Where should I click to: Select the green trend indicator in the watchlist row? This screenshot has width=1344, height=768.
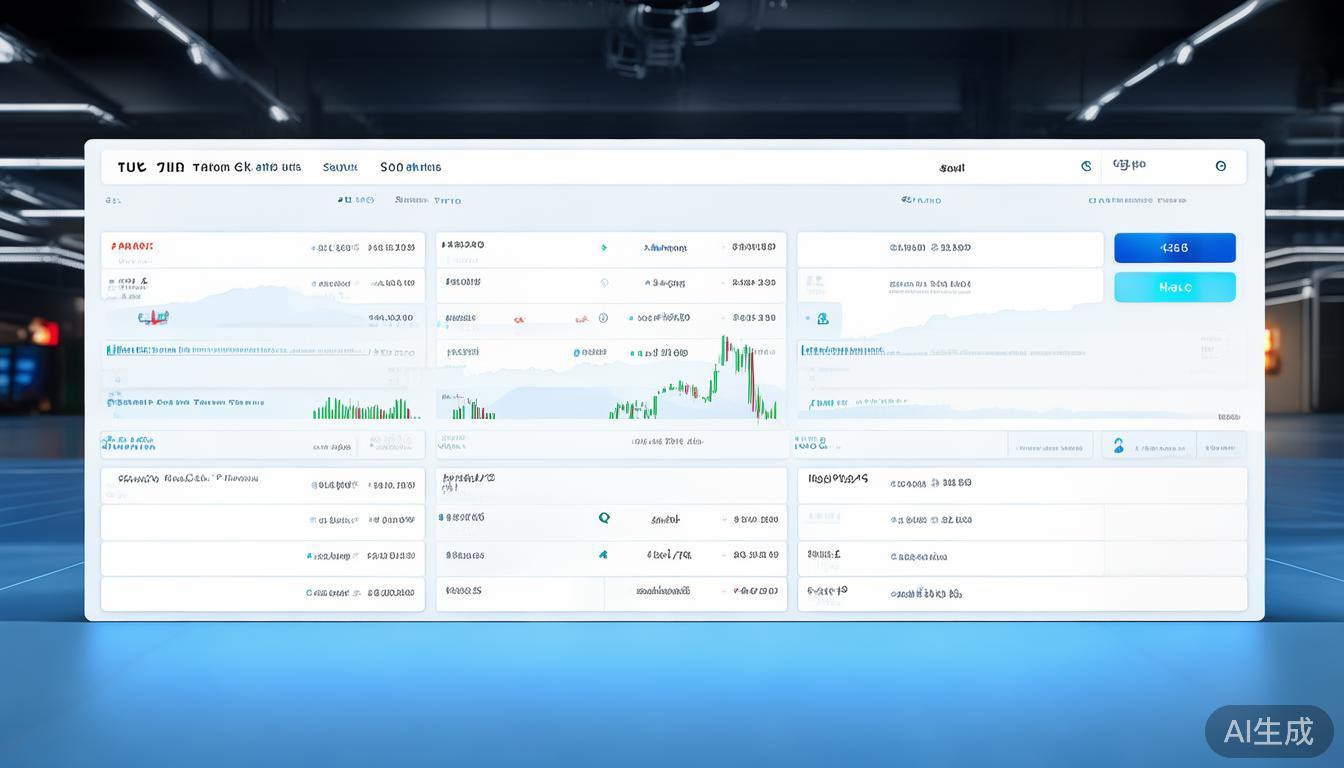click(603, 246)
